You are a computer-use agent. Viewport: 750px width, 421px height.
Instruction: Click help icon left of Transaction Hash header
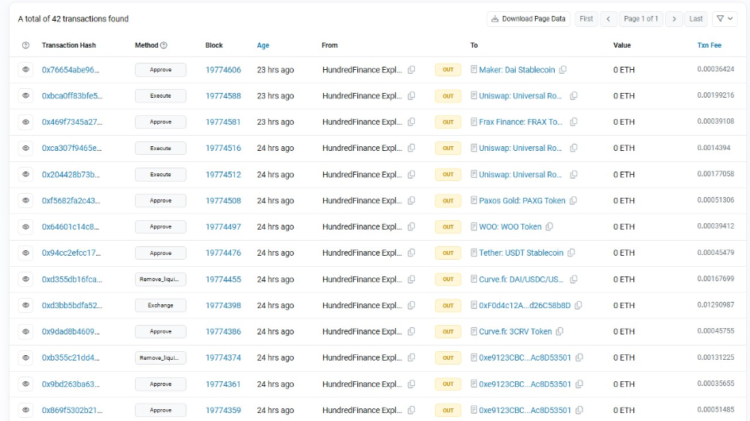pos(26,45)
